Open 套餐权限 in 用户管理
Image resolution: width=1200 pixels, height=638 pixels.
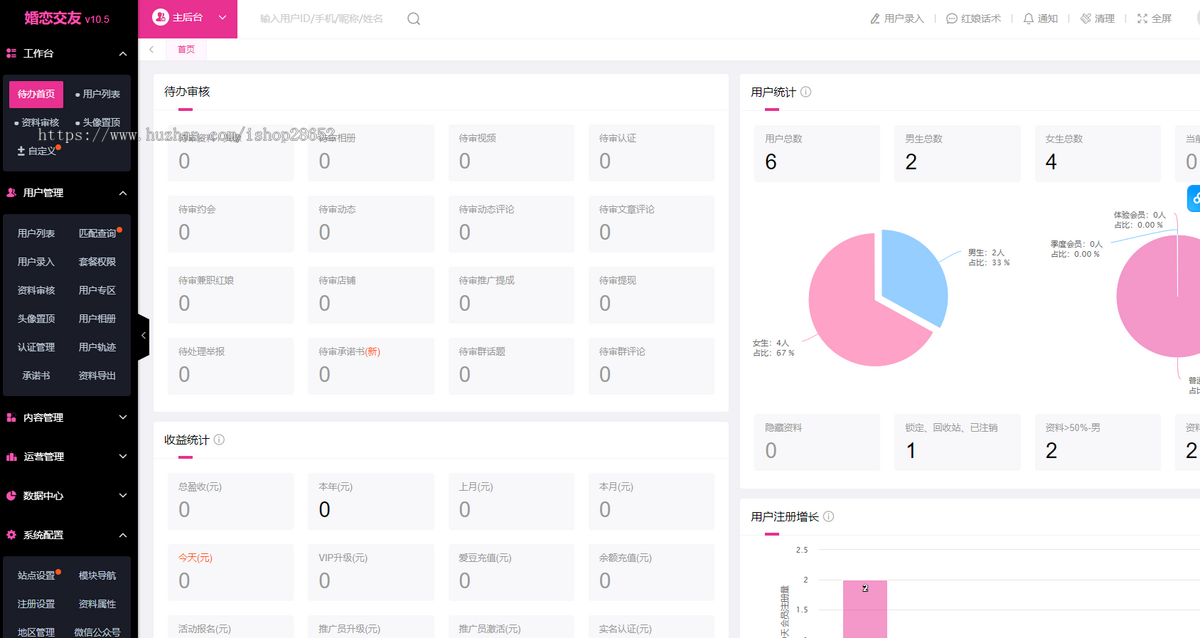tap(97, 262)
